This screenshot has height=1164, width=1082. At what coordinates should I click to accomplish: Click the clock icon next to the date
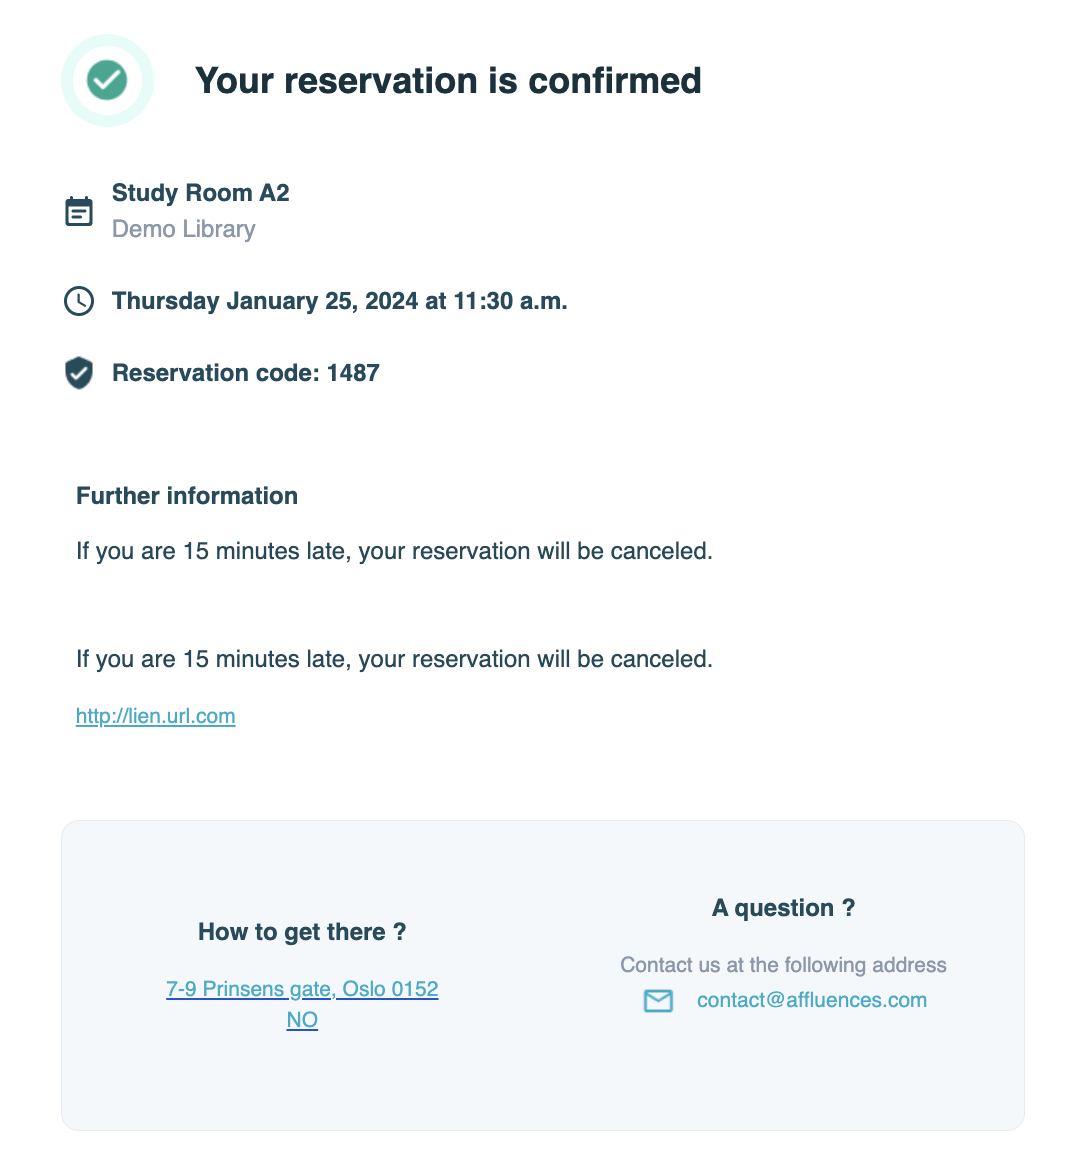coord(79,301)
